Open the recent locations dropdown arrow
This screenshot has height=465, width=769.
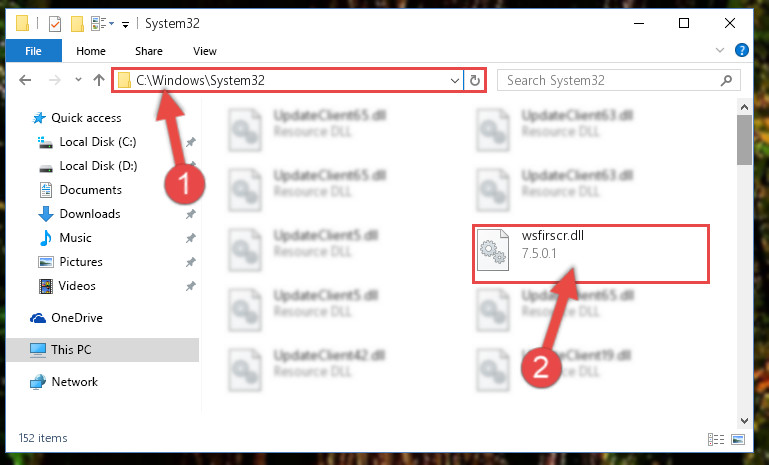click(x=78, y=79)
